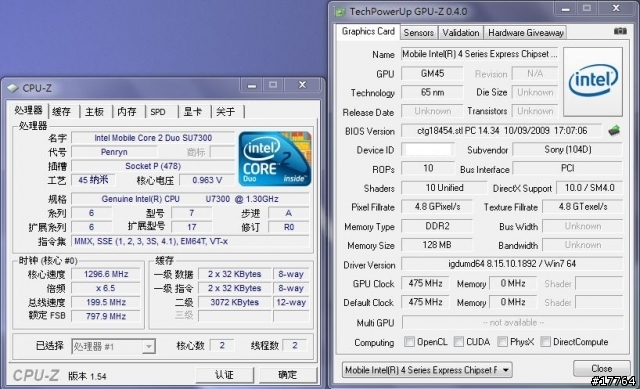The width and height of the screenshot is (640, 389).
Task: Click the 4.8 GPixel/s fillrate value
Action: pyautogui.click(x=437, y=207)
